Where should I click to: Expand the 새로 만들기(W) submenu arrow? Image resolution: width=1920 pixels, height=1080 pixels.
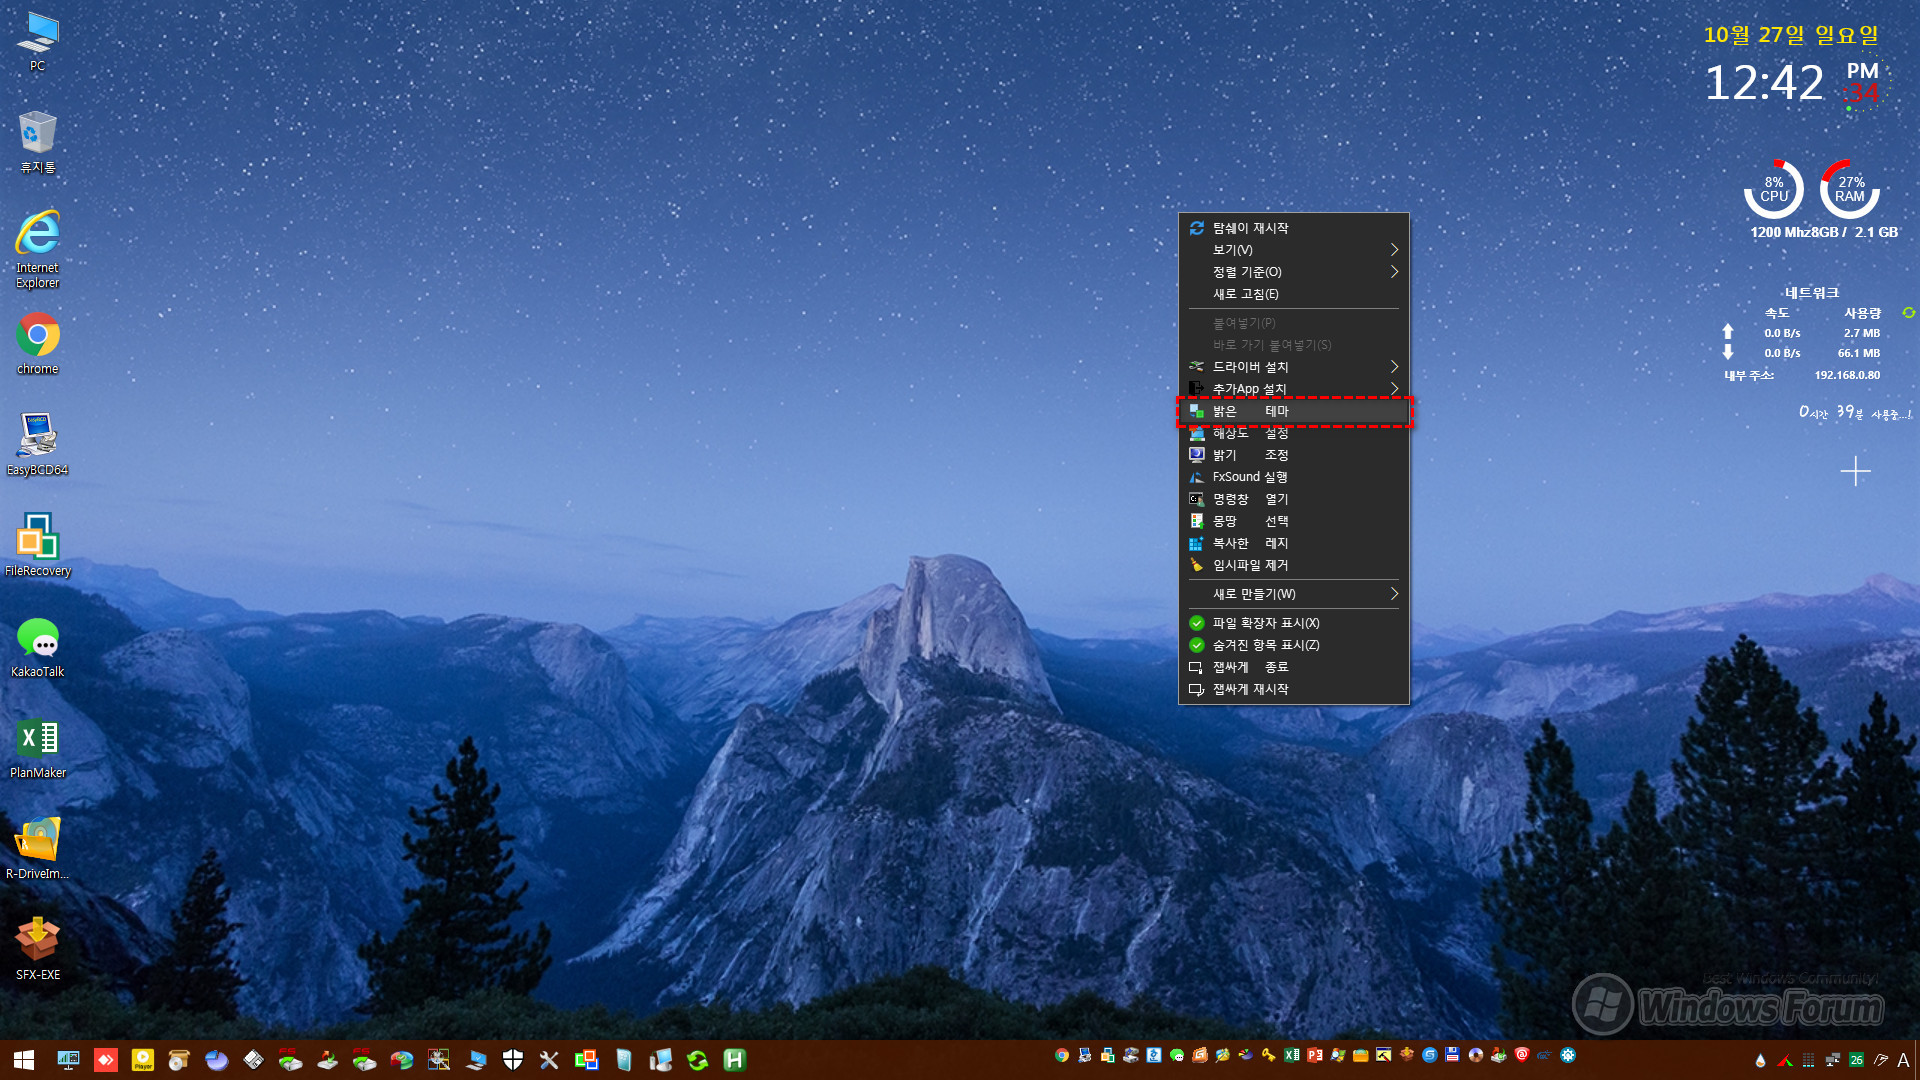(1394, 594)
